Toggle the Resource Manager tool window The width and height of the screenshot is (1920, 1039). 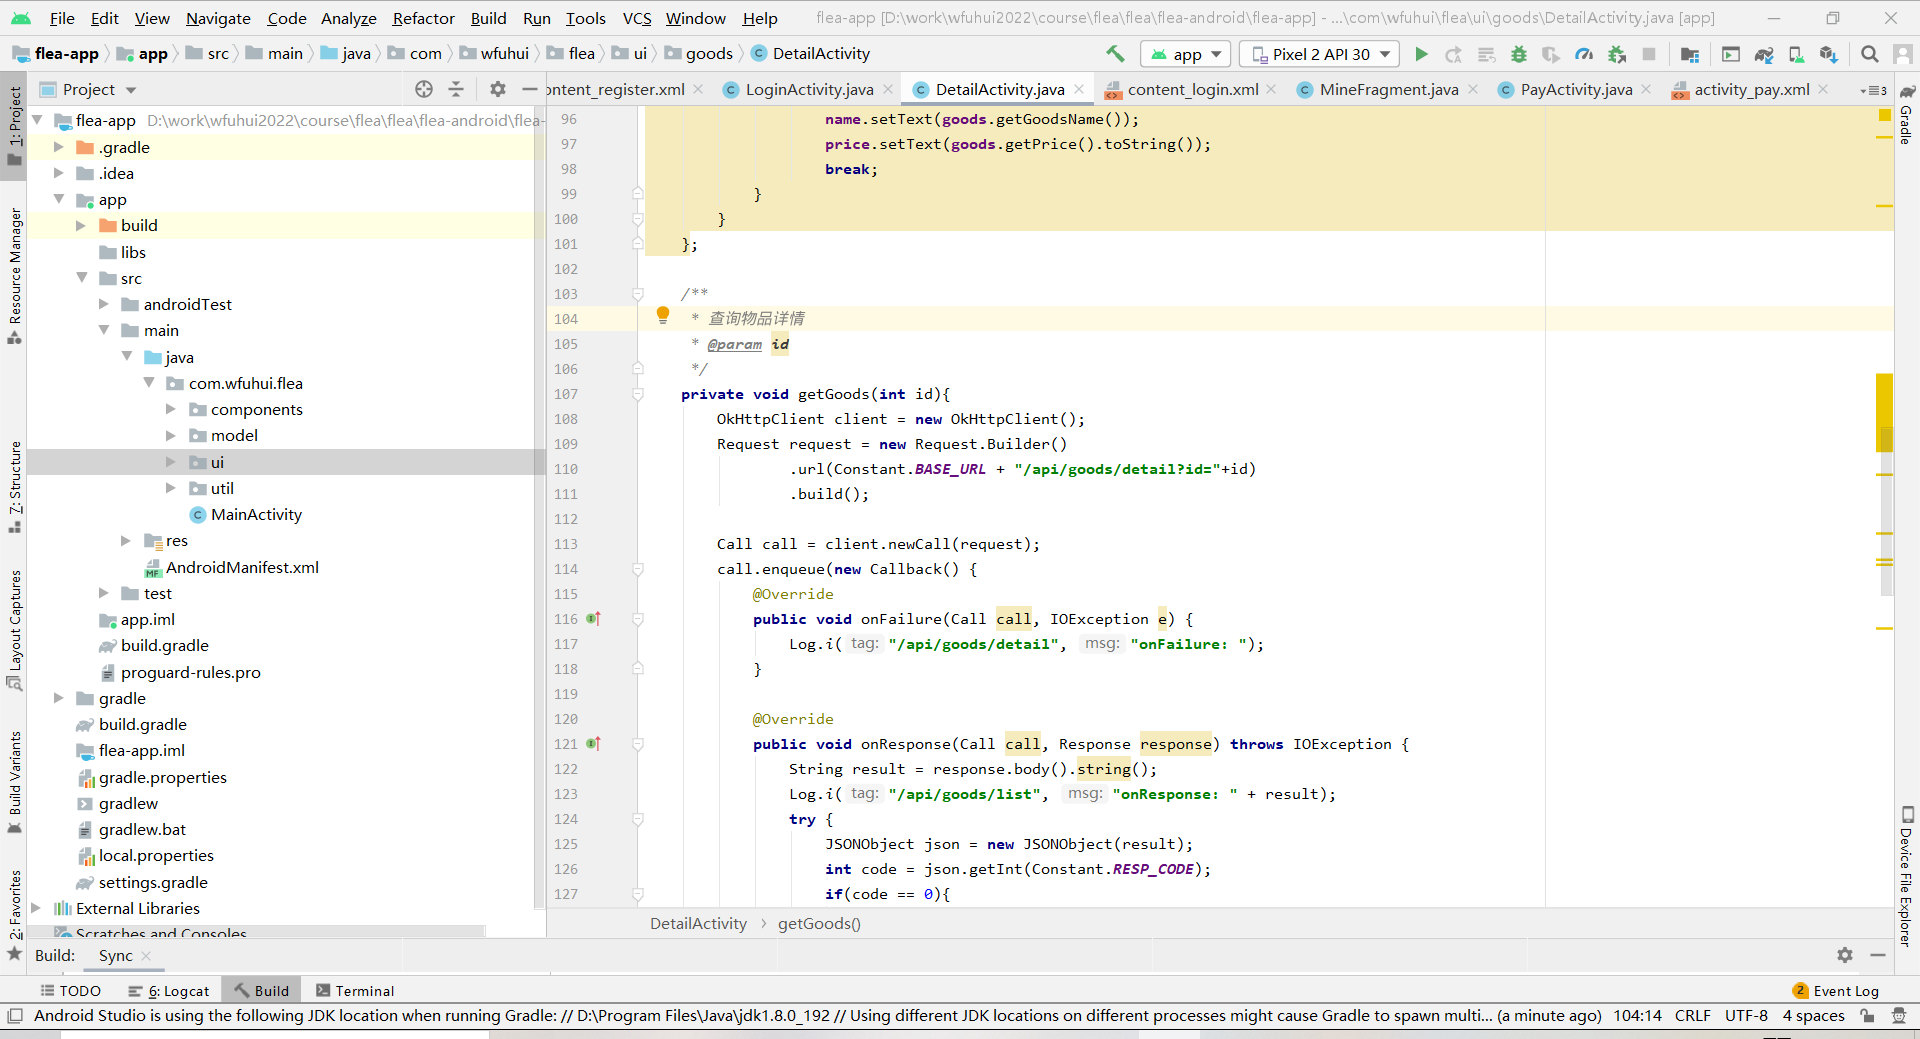click(14, 275)
